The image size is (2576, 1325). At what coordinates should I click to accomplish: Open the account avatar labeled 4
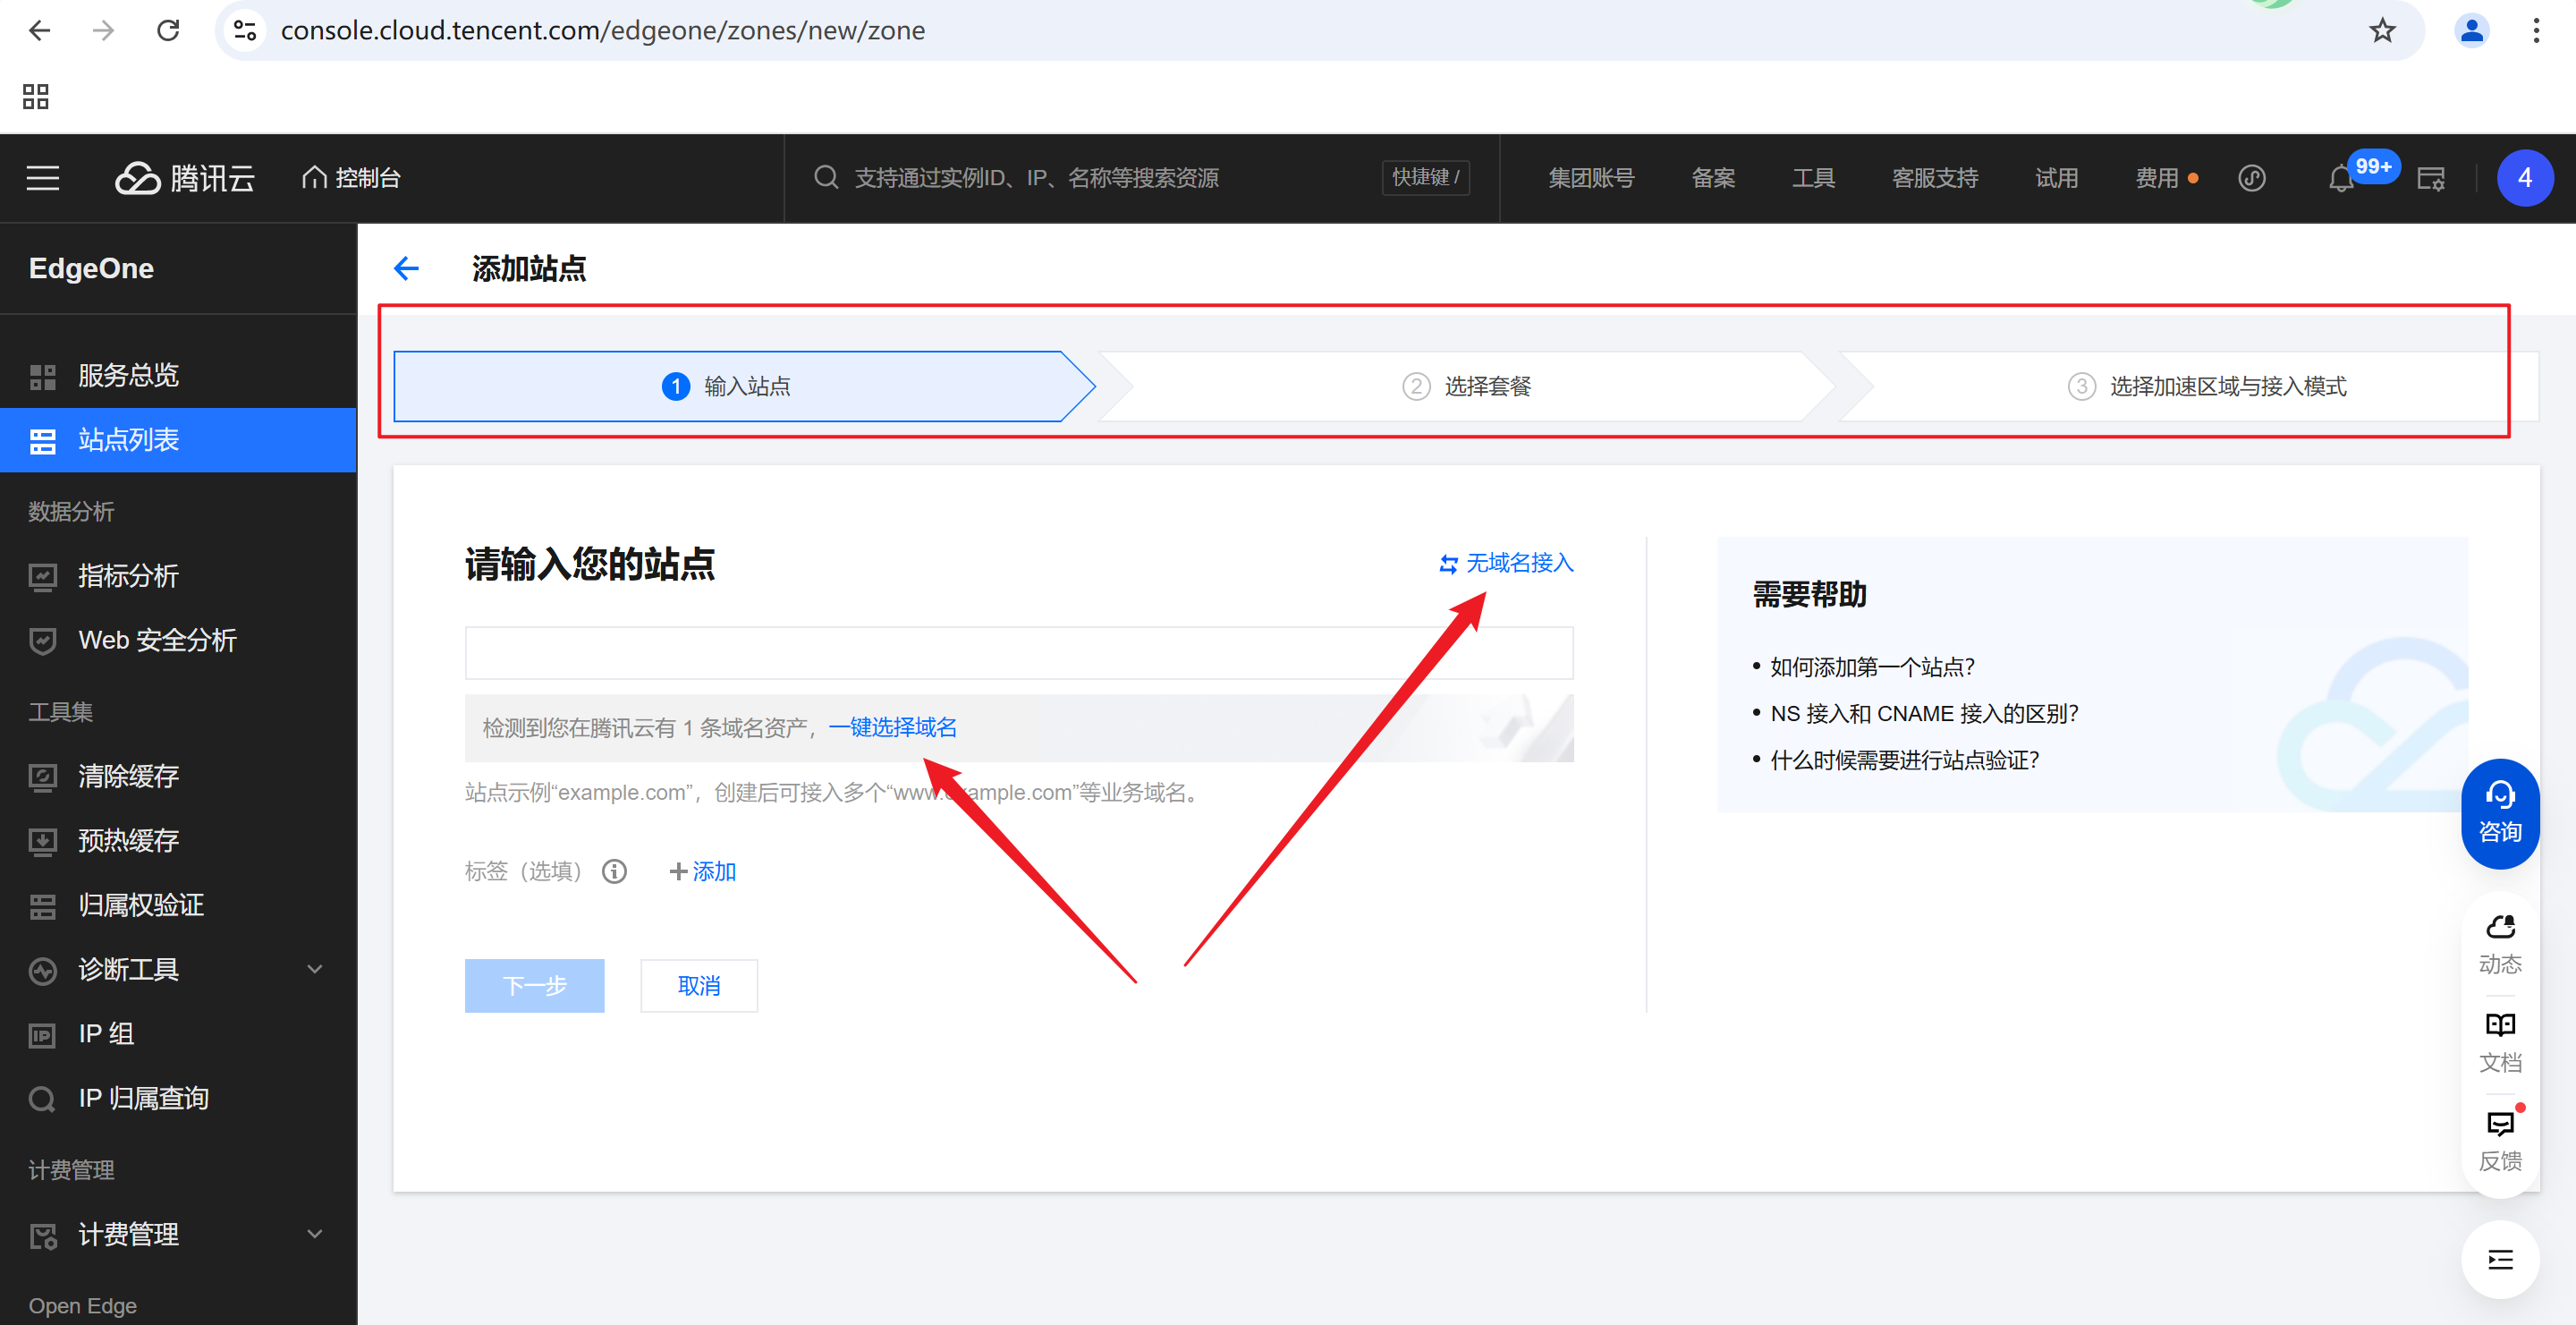2524,178
